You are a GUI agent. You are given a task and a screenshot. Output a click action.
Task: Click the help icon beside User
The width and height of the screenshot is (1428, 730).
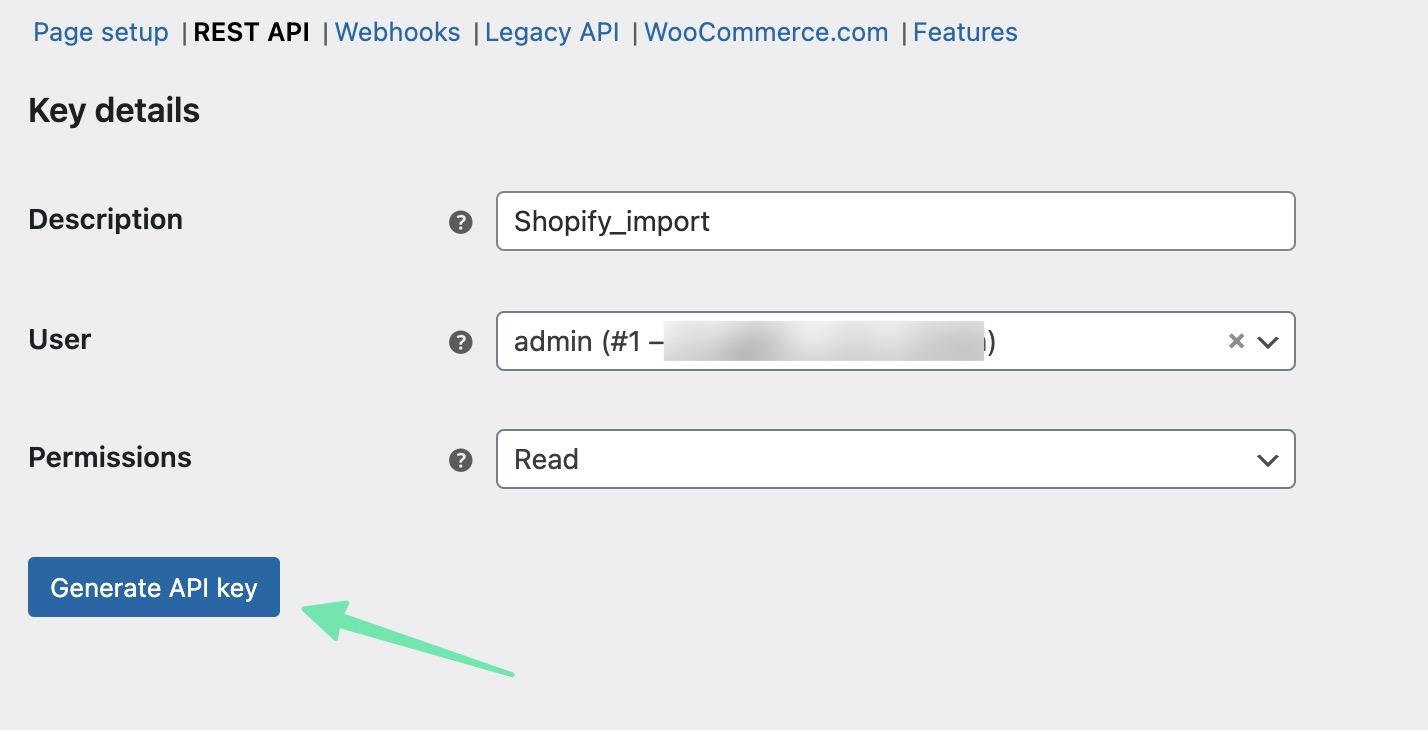click(x=460, y=342)
